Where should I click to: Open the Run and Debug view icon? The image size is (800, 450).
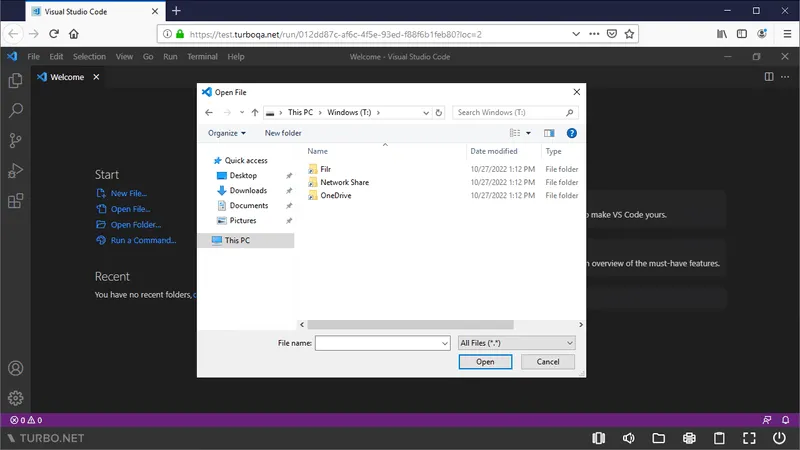pyautogui.click(x=15, y=170)
